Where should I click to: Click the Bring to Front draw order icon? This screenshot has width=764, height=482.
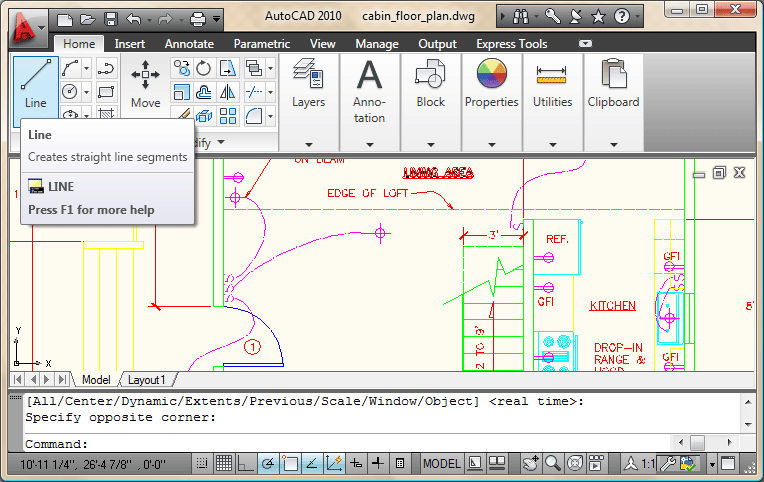coord(254,68)
